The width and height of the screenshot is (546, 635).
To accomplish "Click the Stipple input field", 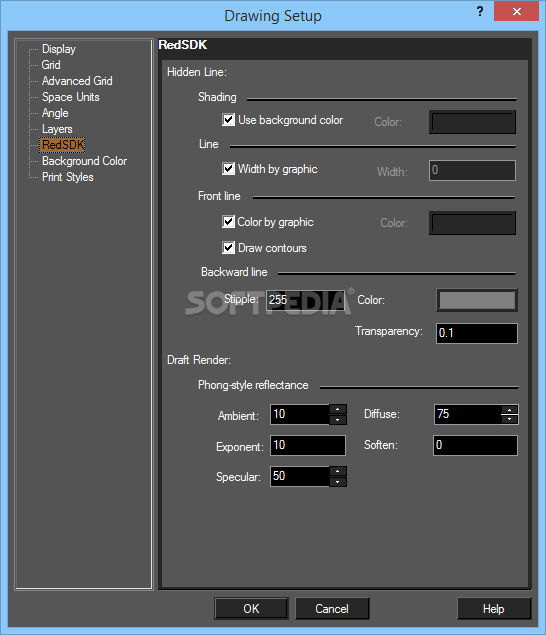I will click(x=305, y=300).
